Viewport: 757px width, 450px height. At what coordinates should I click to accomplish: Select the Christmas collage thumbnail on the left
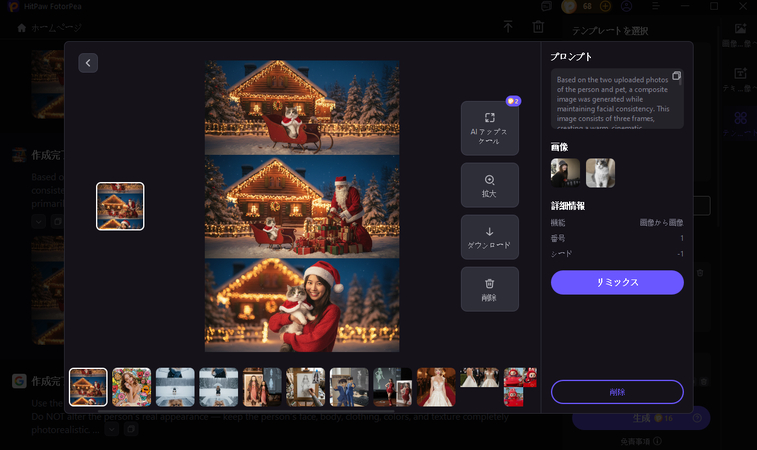[120, 206]
